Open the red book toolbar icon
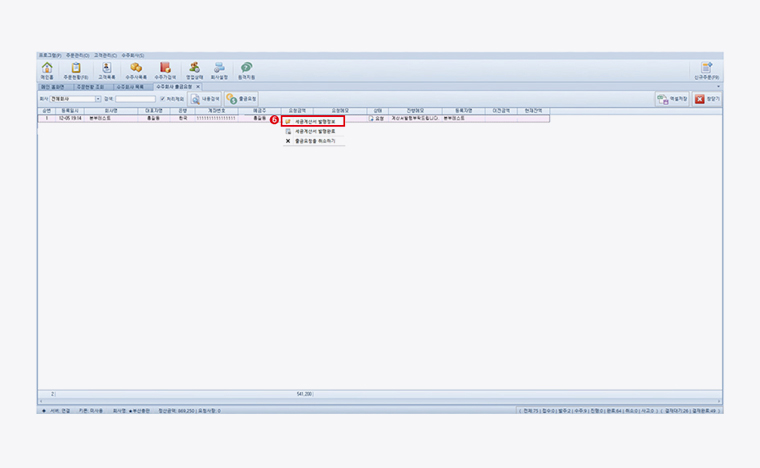Screen dimensions: 760x468 click(x=165, y=69)
